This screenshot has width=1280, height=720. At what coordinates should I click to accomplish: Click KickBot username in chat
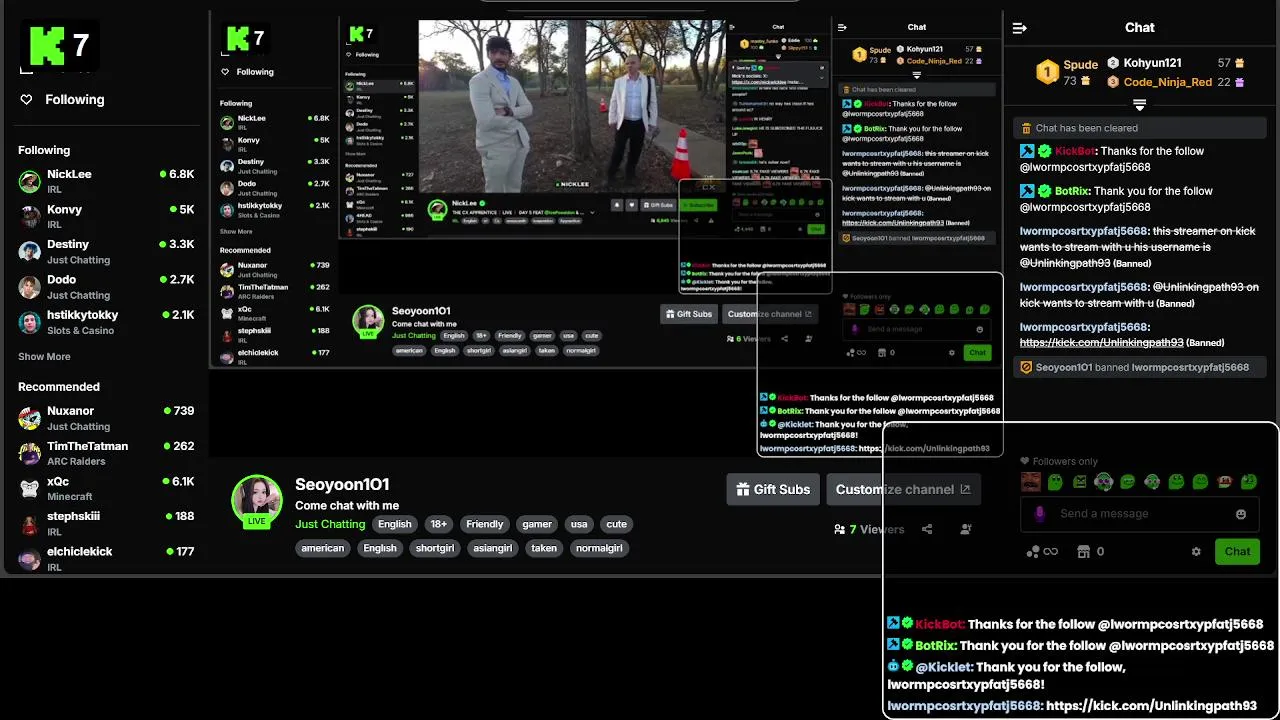pyautogui.click(x=1074, y=151)
